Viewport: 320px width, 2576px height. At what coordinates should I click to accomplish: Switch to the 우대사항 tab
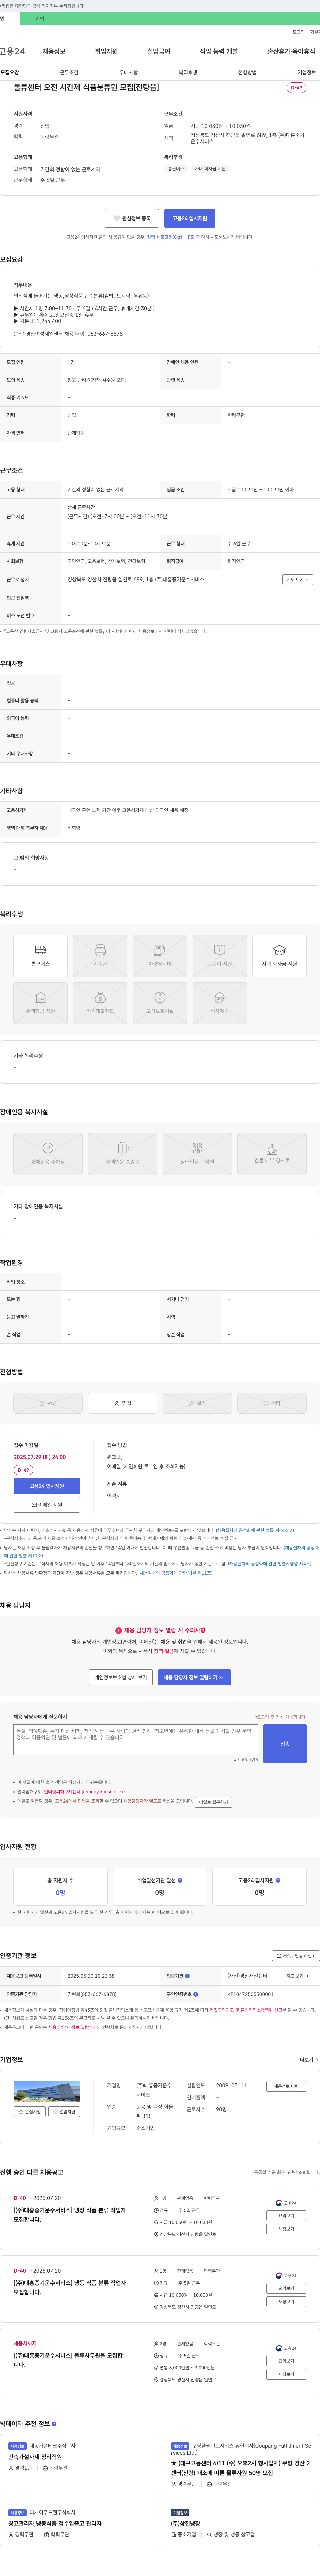pos(128,72)
